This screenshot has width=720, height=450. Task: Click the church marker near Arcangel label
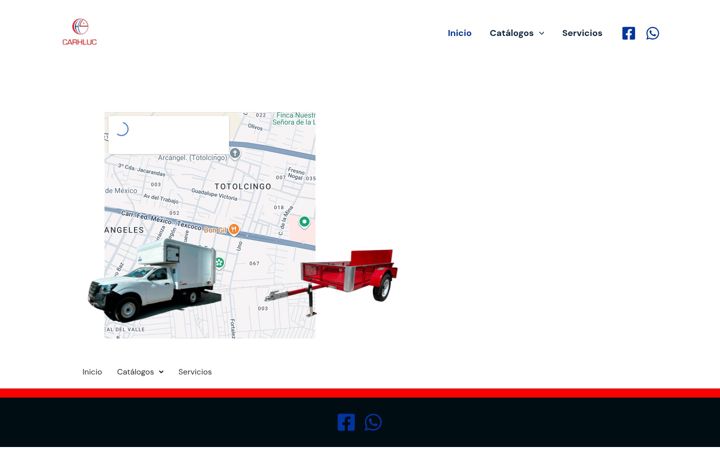click(x=235, y=153)
